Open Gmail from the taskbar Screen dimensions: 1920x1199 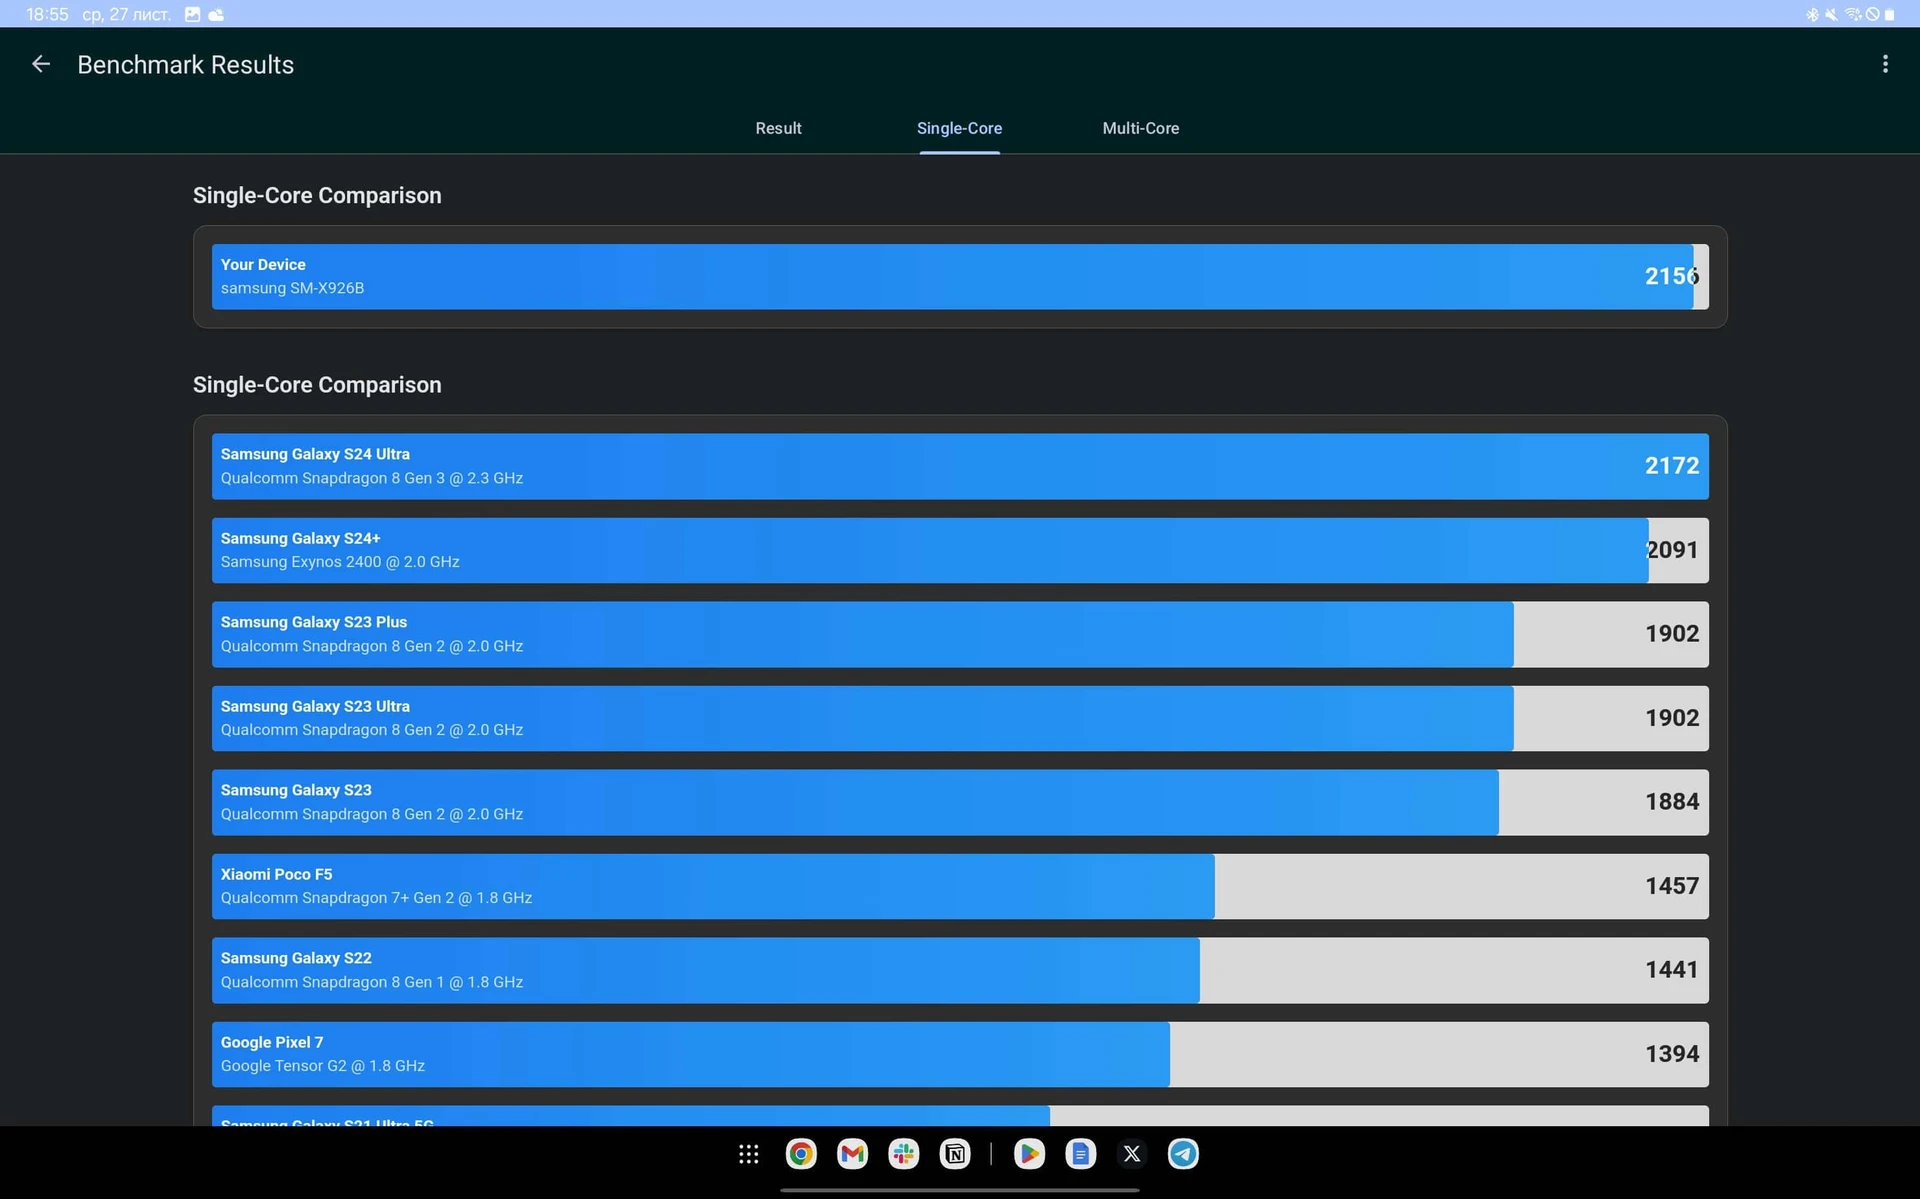click(852, 1154)
